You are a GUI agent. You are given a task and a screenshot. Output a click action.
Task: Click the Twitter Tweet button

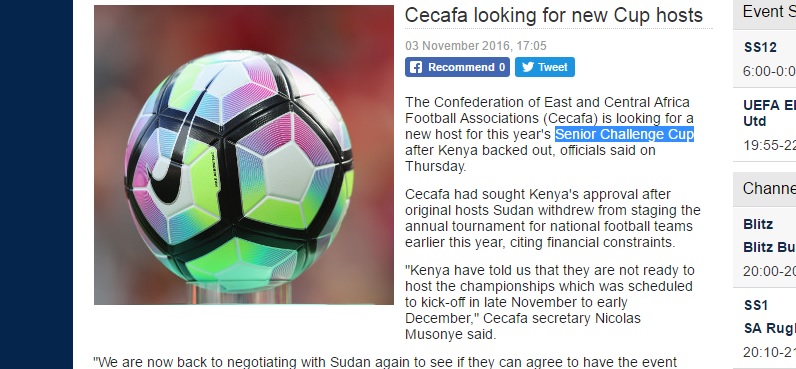tap(545, 67)
